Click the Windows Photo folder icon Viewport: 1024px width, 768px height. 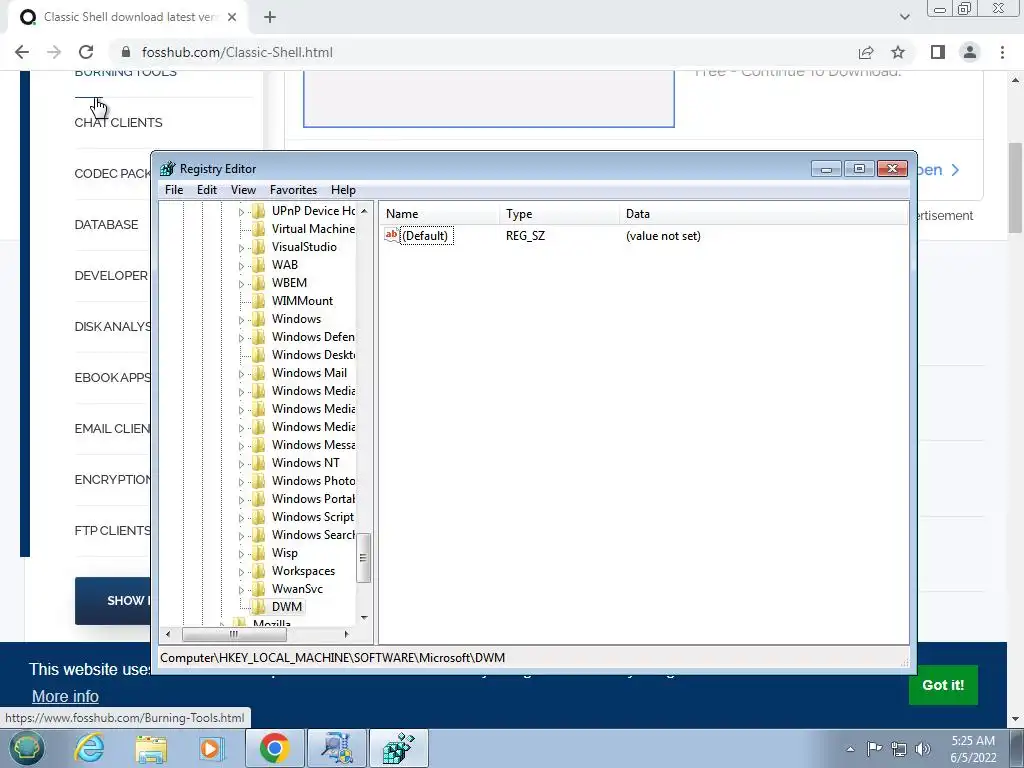click(x=259, y=481)
